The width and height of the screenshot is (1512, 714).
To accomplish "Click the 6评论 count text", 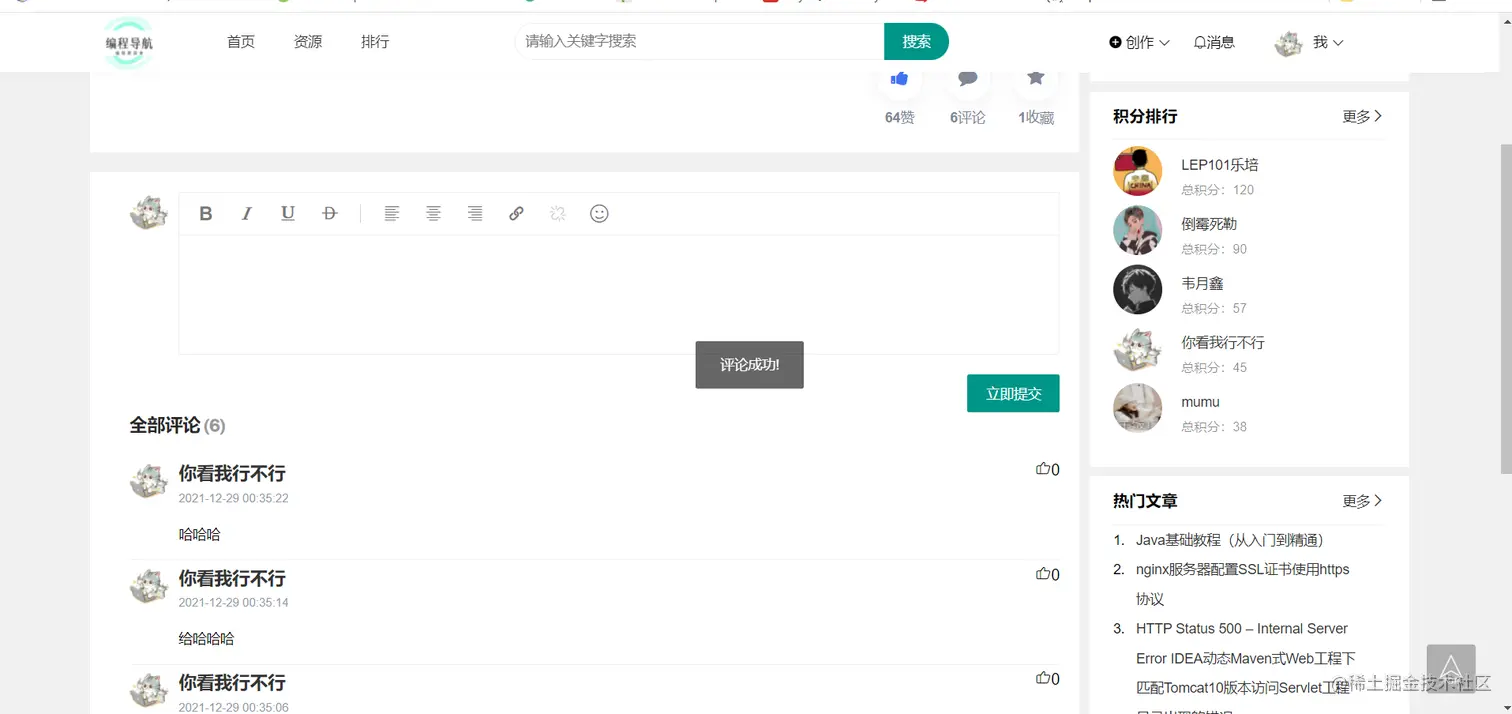I will (x=967, y=117).
